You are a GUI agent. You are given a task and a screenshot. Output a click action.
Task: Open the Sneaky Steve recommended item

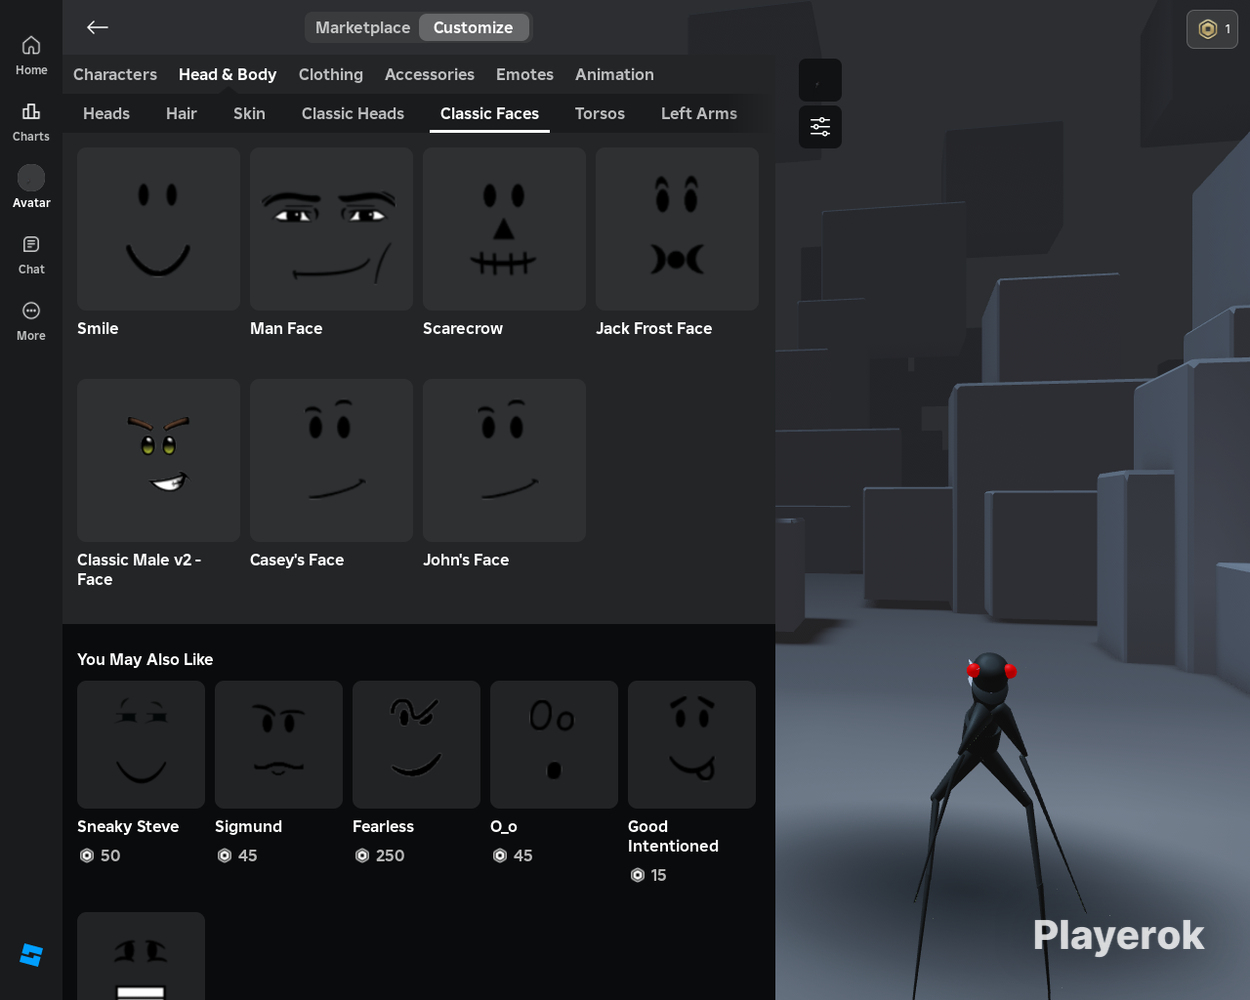141,745
